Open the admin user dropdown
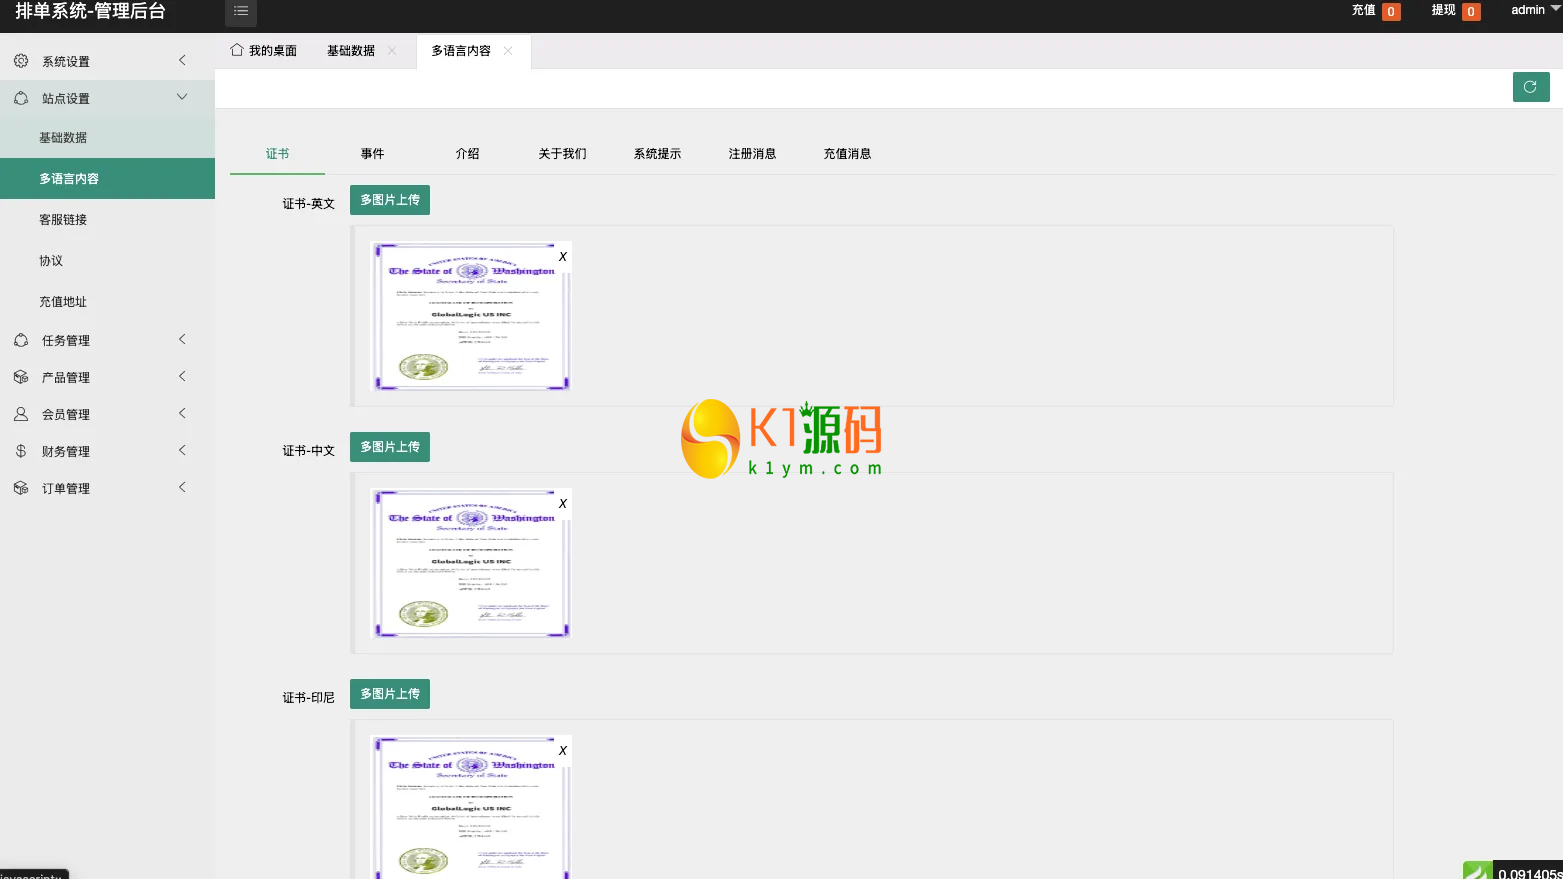The image size is (1563, 879). tap(1534, 10)
